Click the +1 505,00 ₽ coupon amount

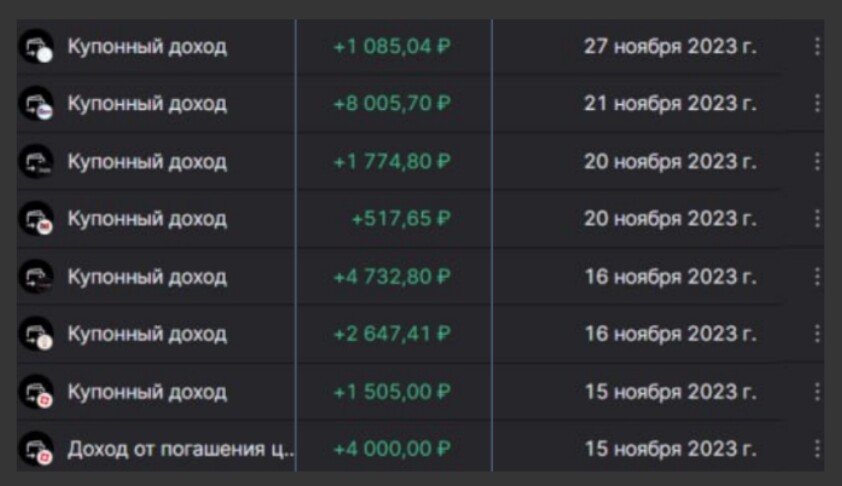[x=392, y=392]
